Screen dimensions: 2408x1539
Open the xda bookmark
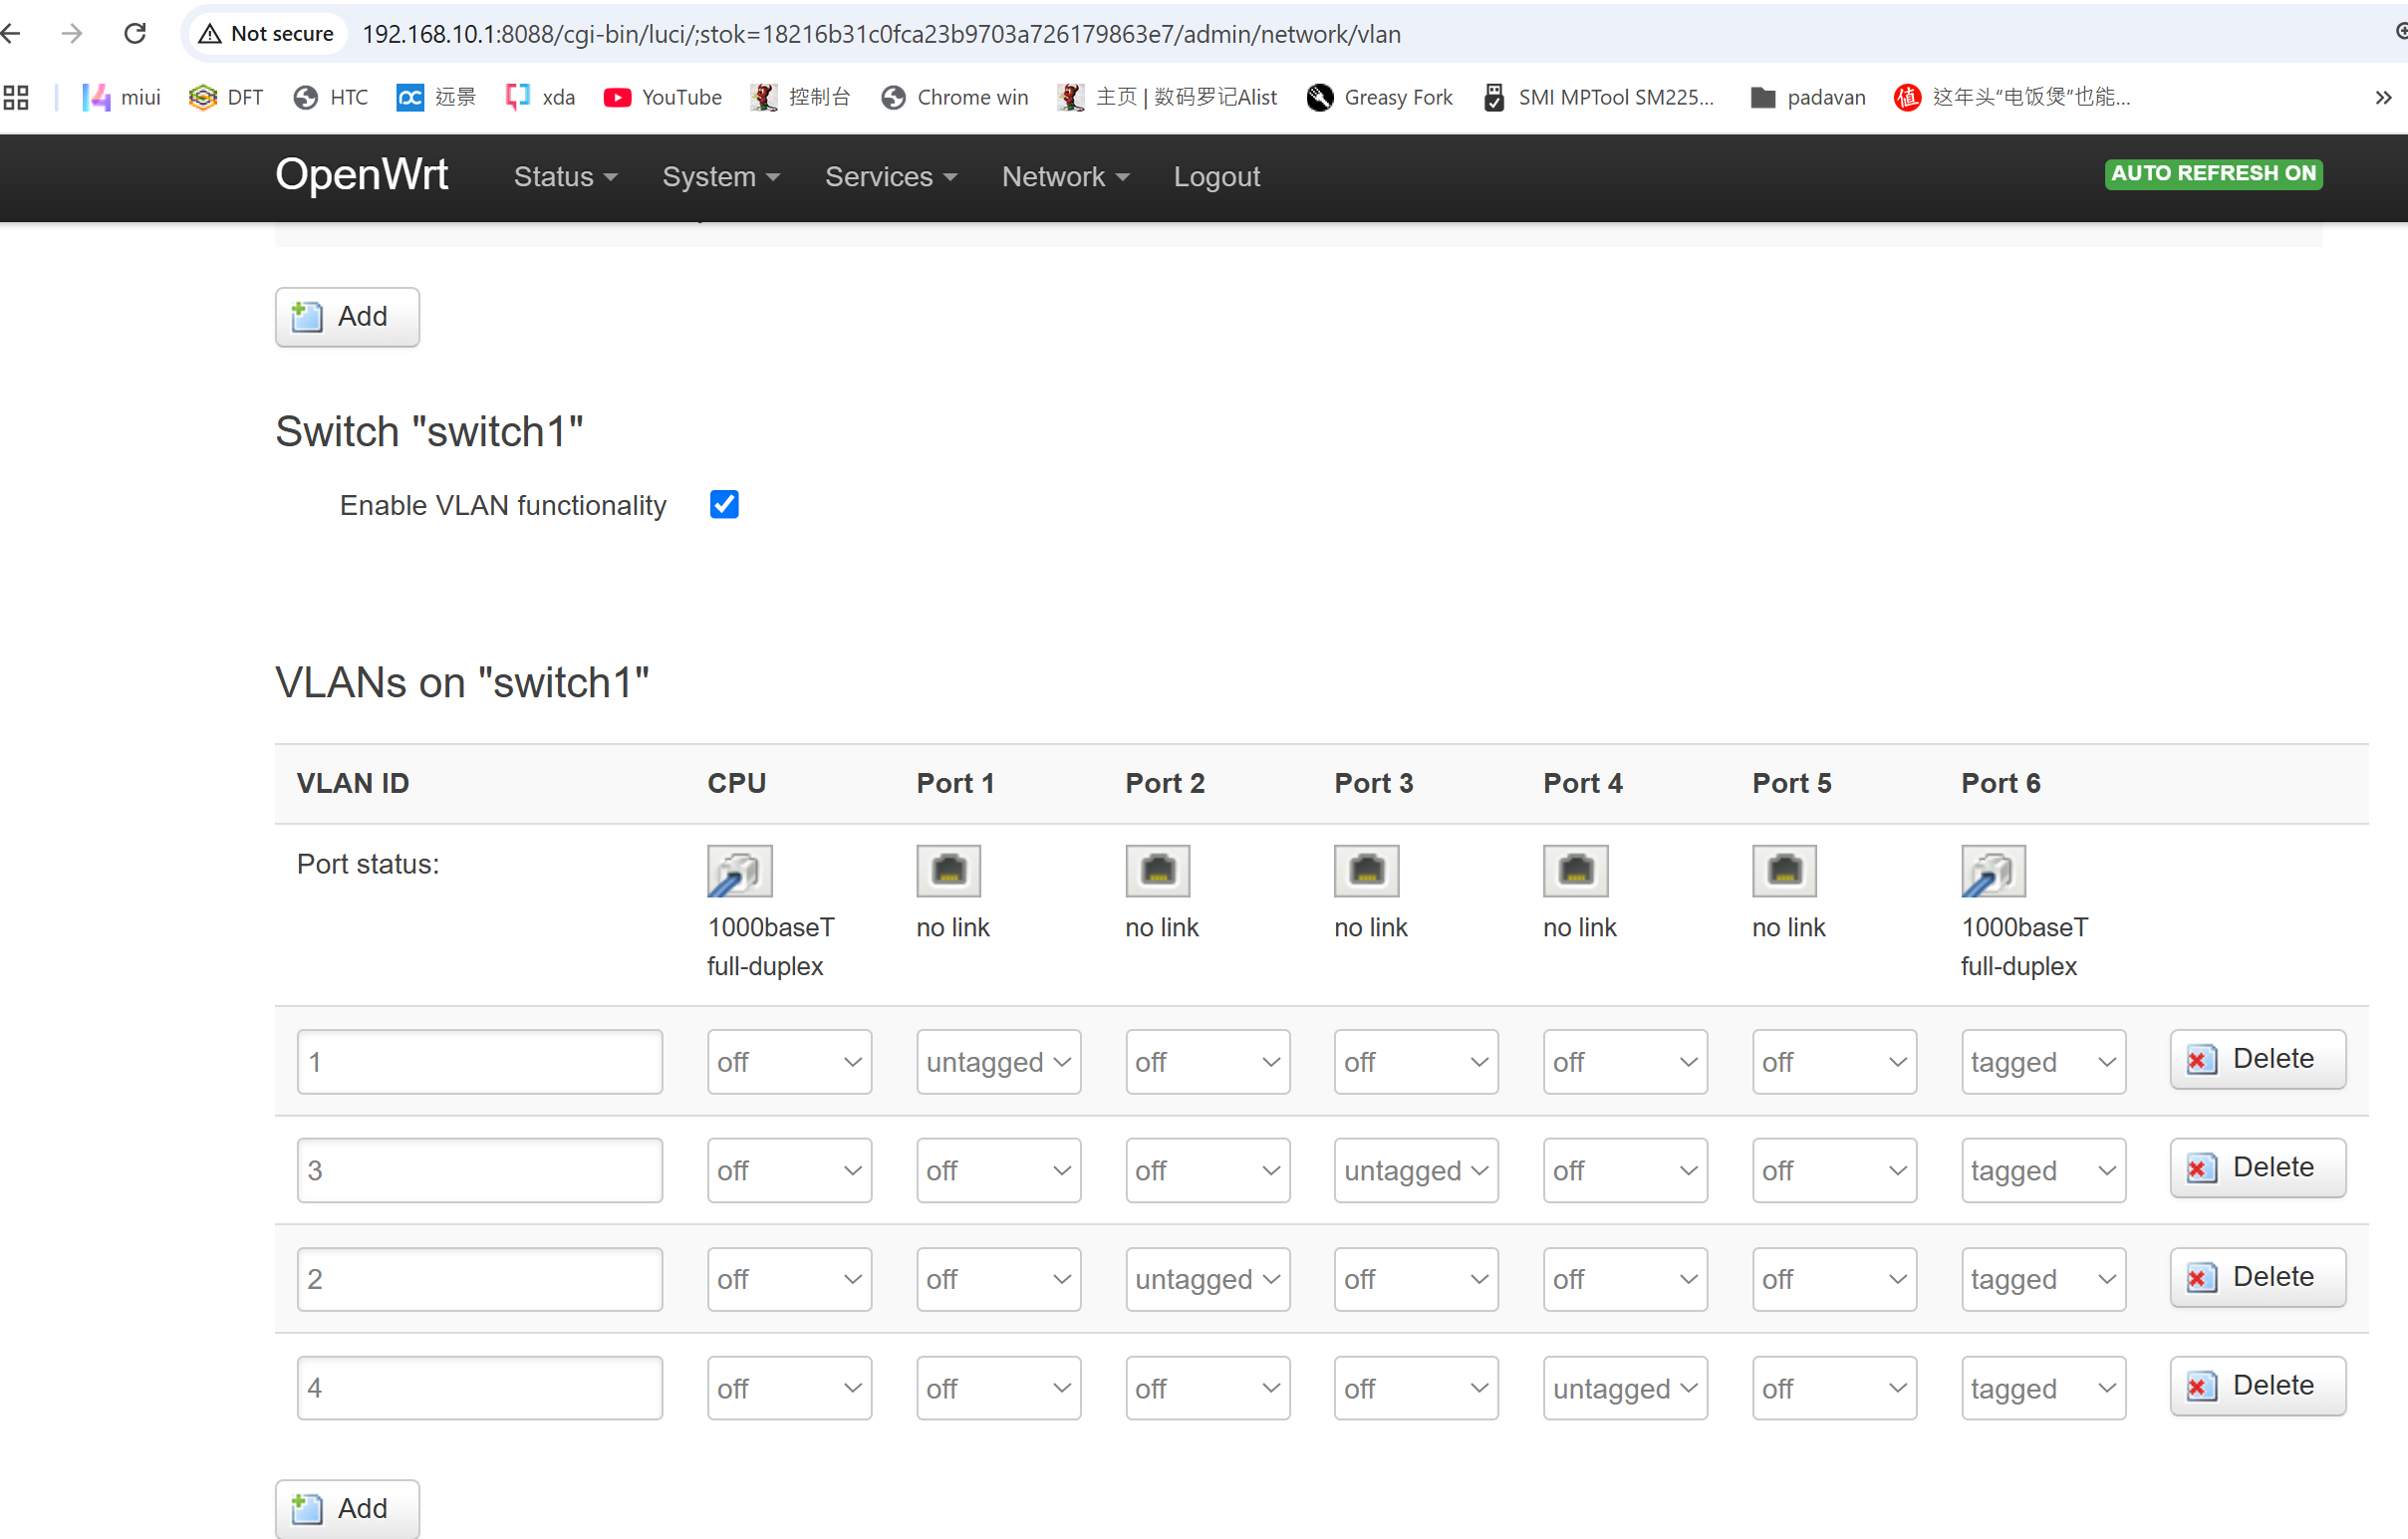click(540, 97)
